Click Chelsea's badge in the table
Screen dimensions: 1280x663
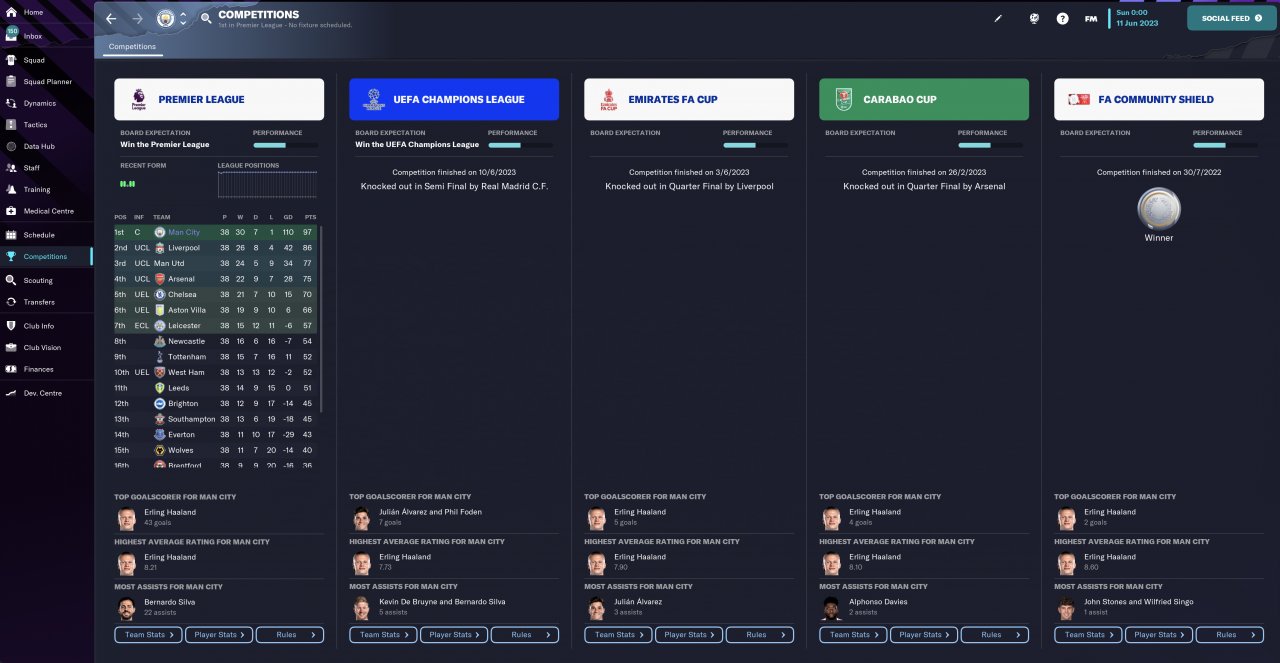(160, 295)
